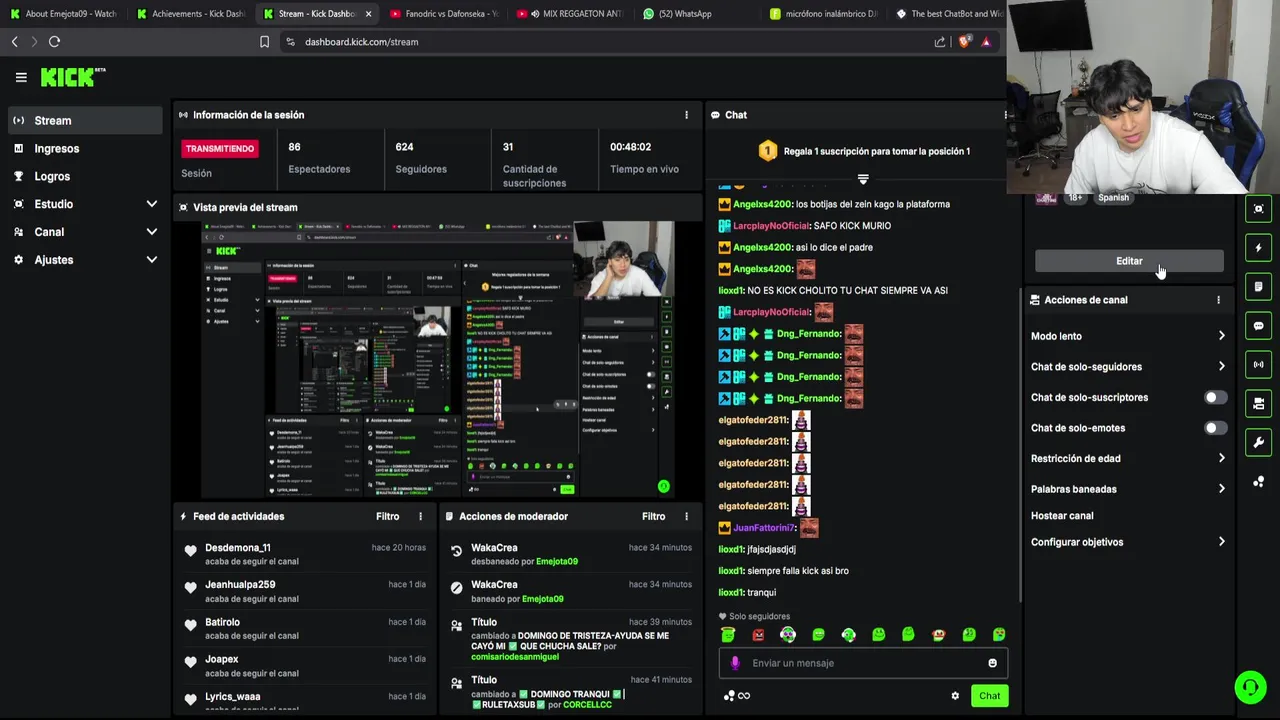The width and height of the screenshot is (1280, 720).
Task: Open Ingresos in the left sidebar
Action: [85, 149]
